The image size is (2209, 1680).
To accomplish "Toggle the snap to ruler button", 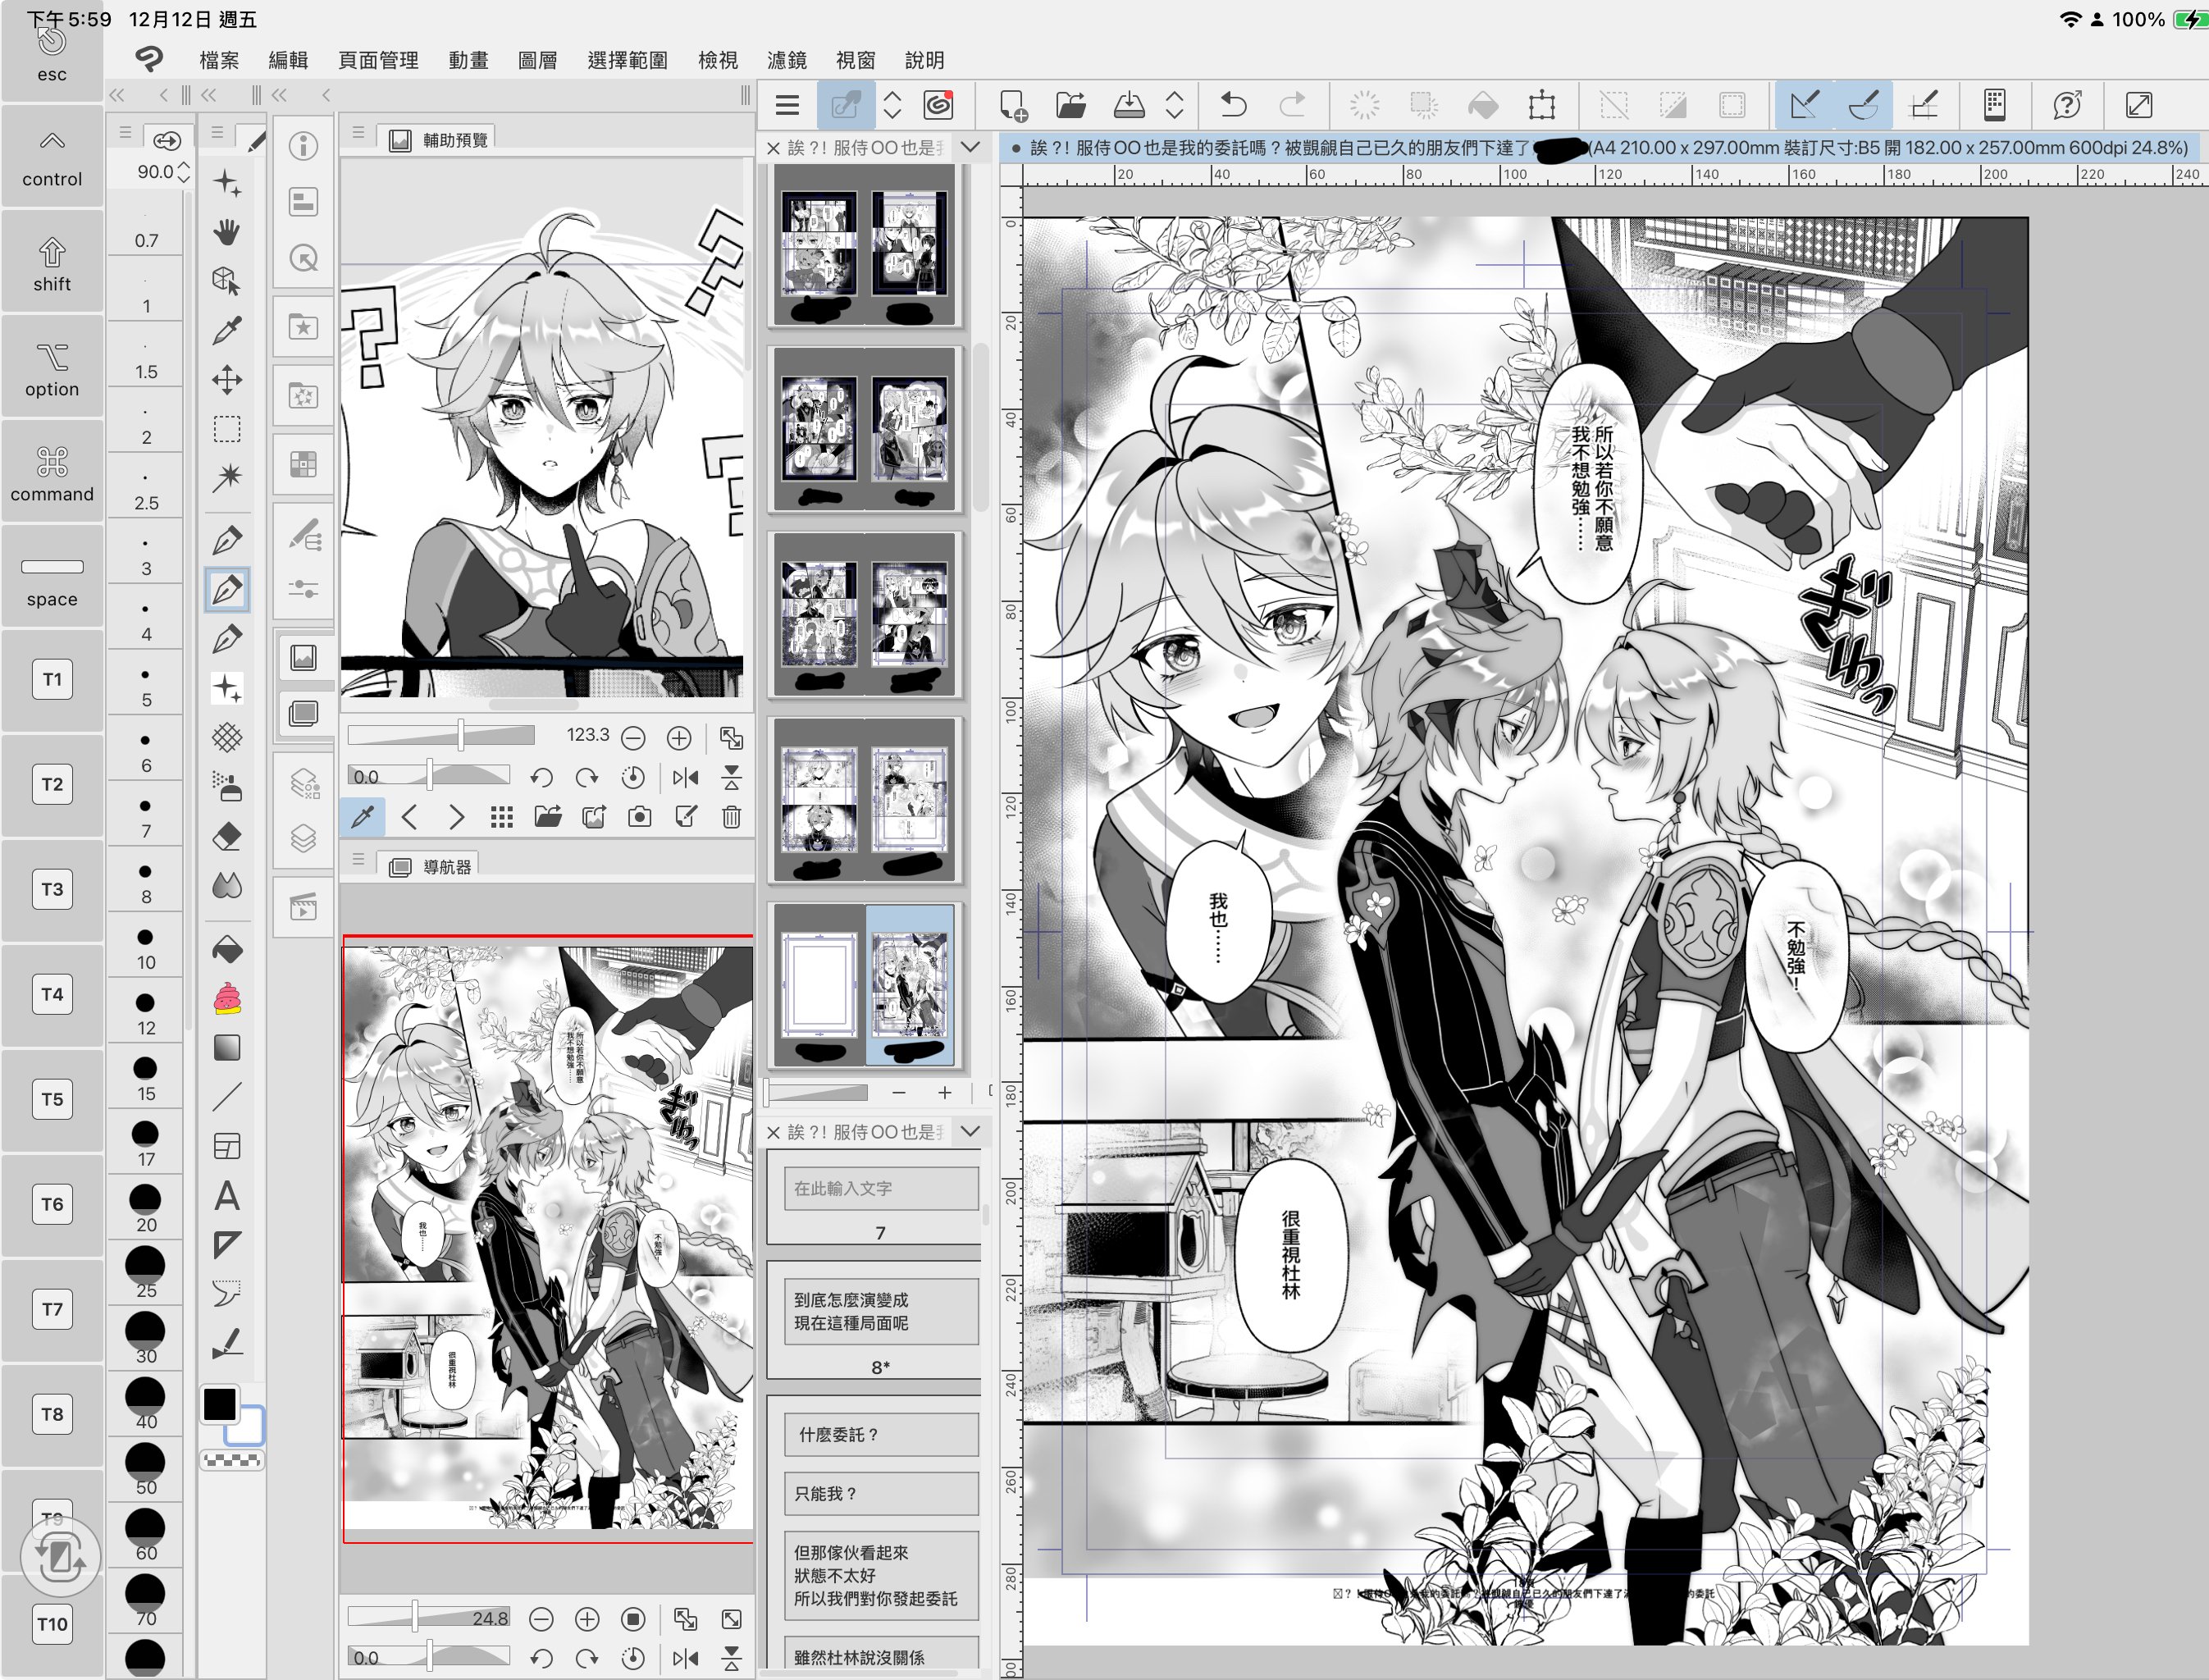I will click(1804, 105).
